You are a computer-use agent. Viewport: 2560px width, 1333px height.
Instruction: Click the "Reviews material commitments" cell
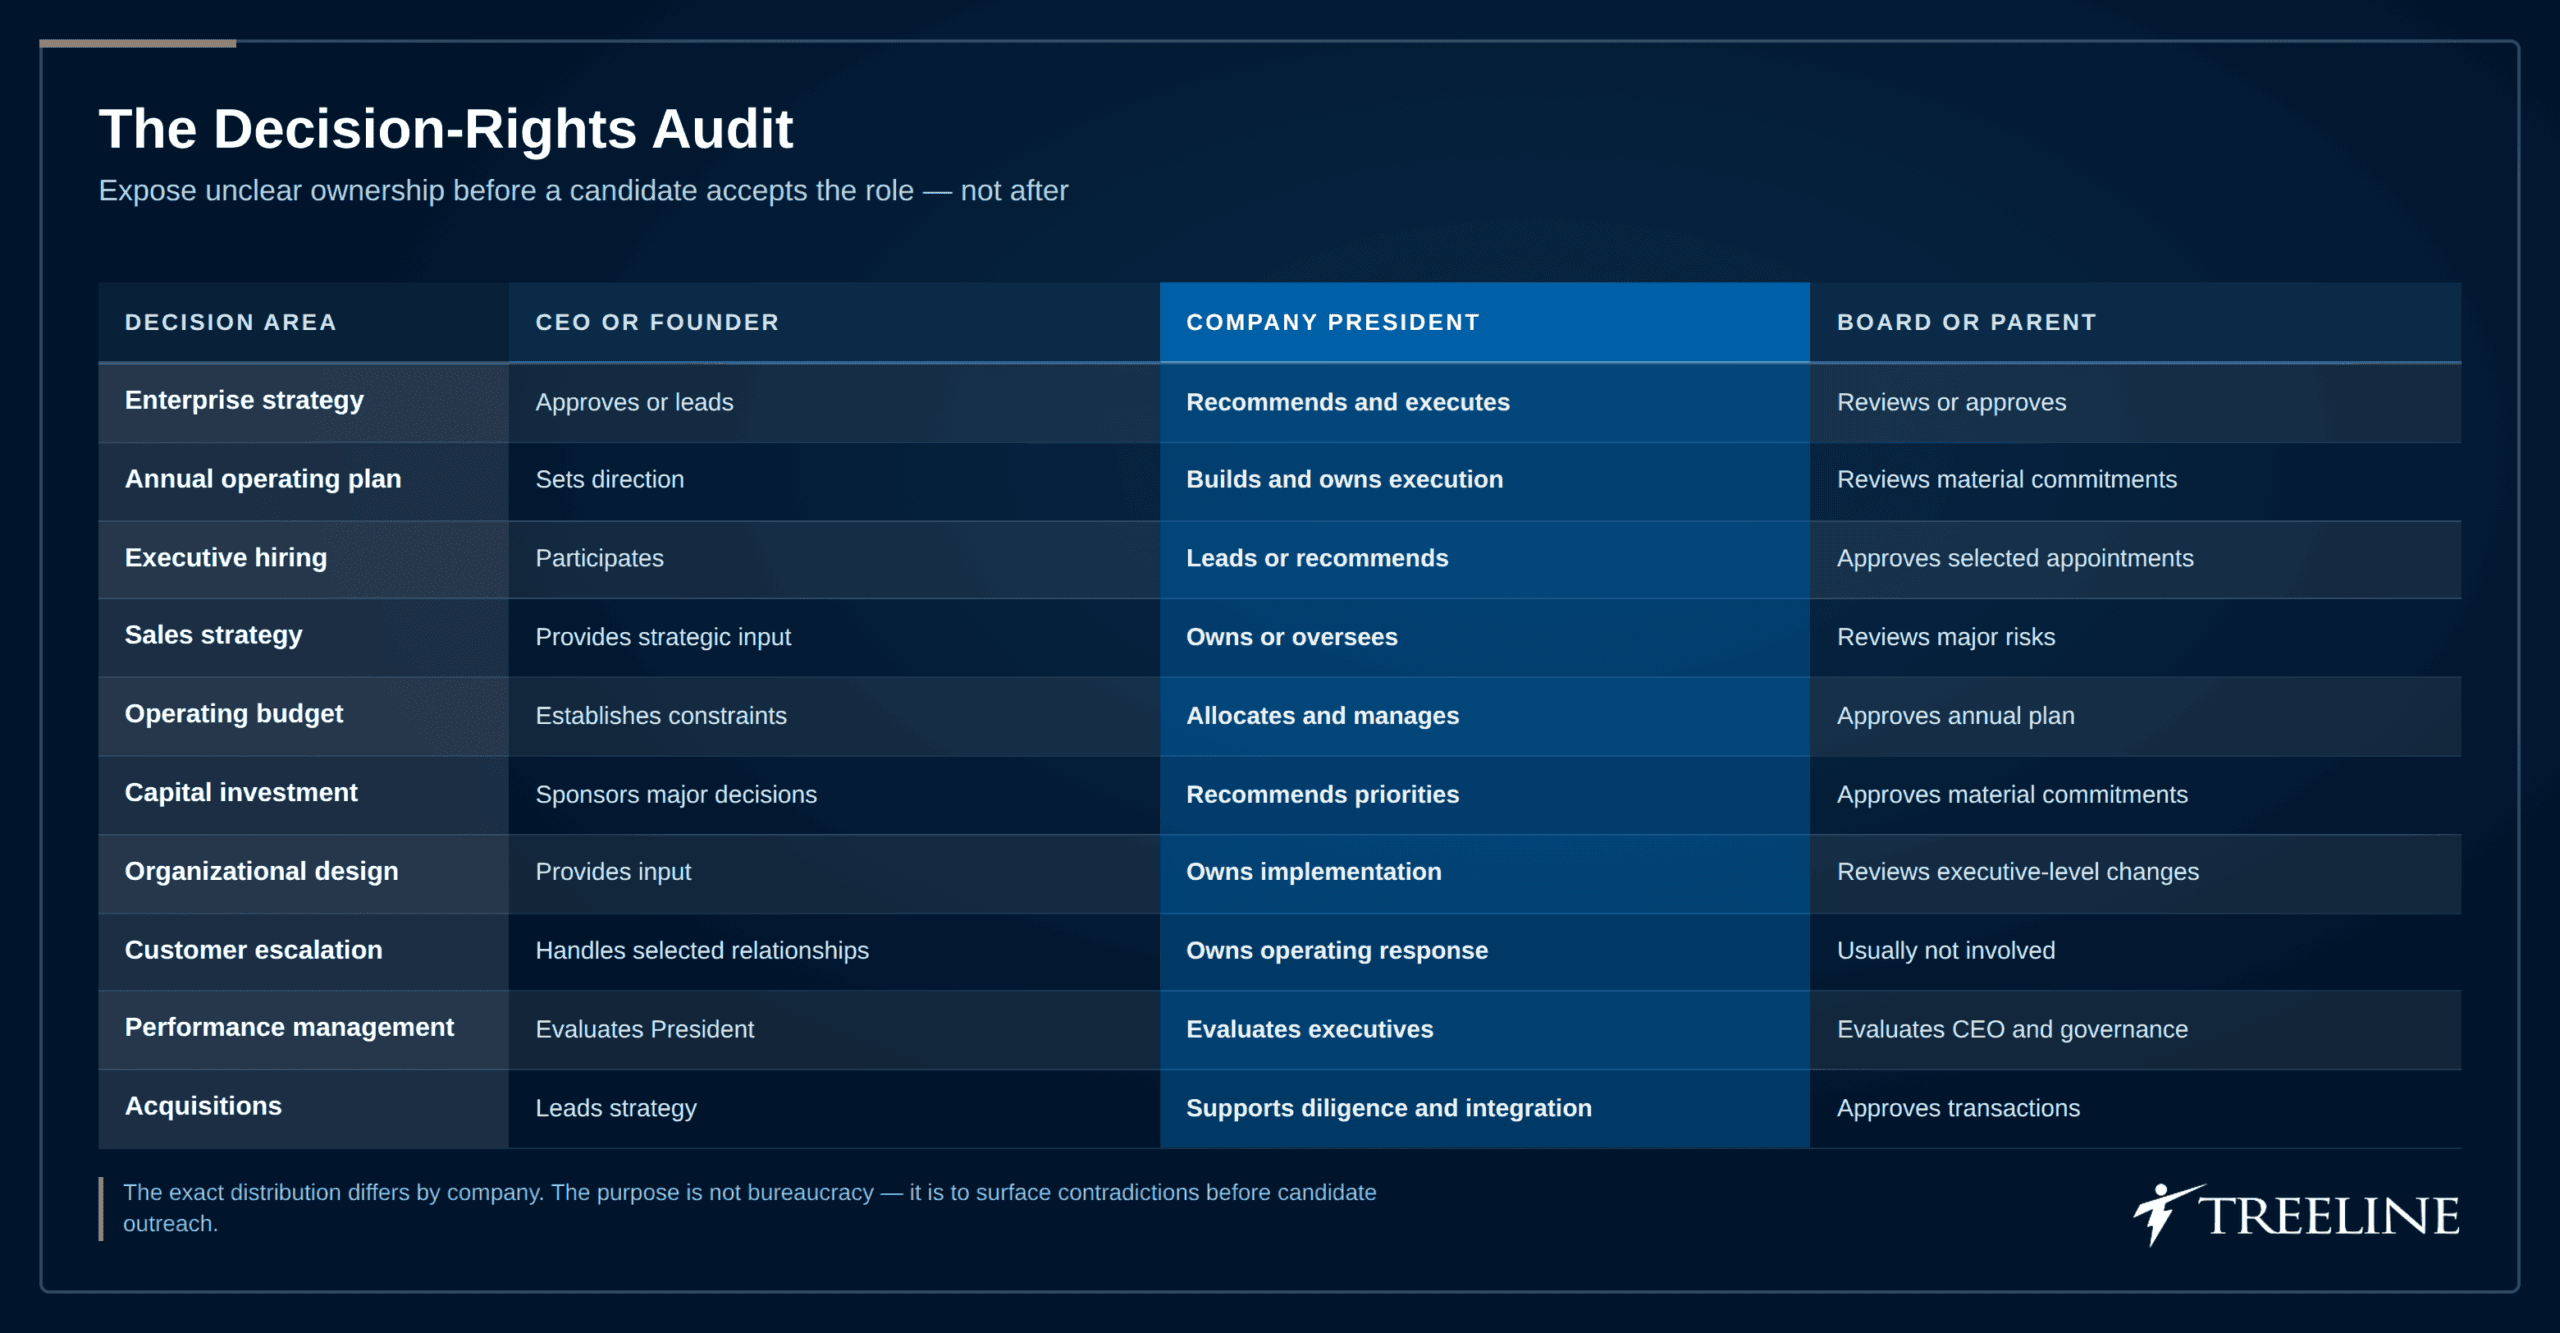pyautogui.click(x=2135, y=480)
